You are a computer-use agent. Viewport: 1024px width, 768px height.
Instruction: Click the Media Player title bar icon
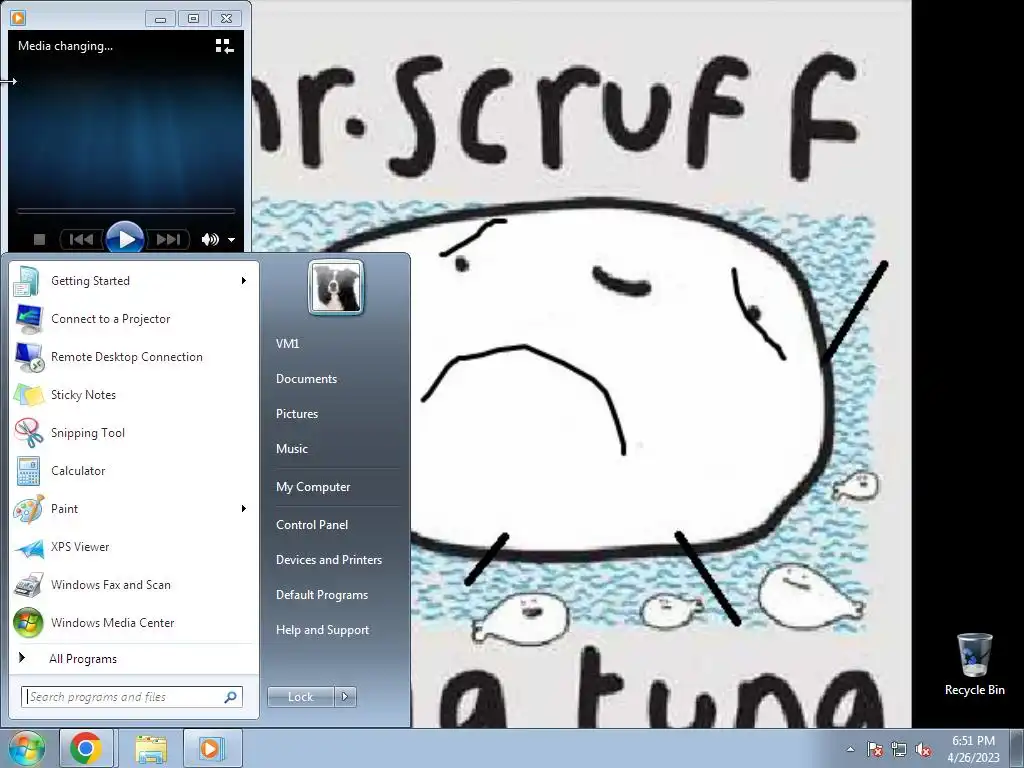coord(18,18)
